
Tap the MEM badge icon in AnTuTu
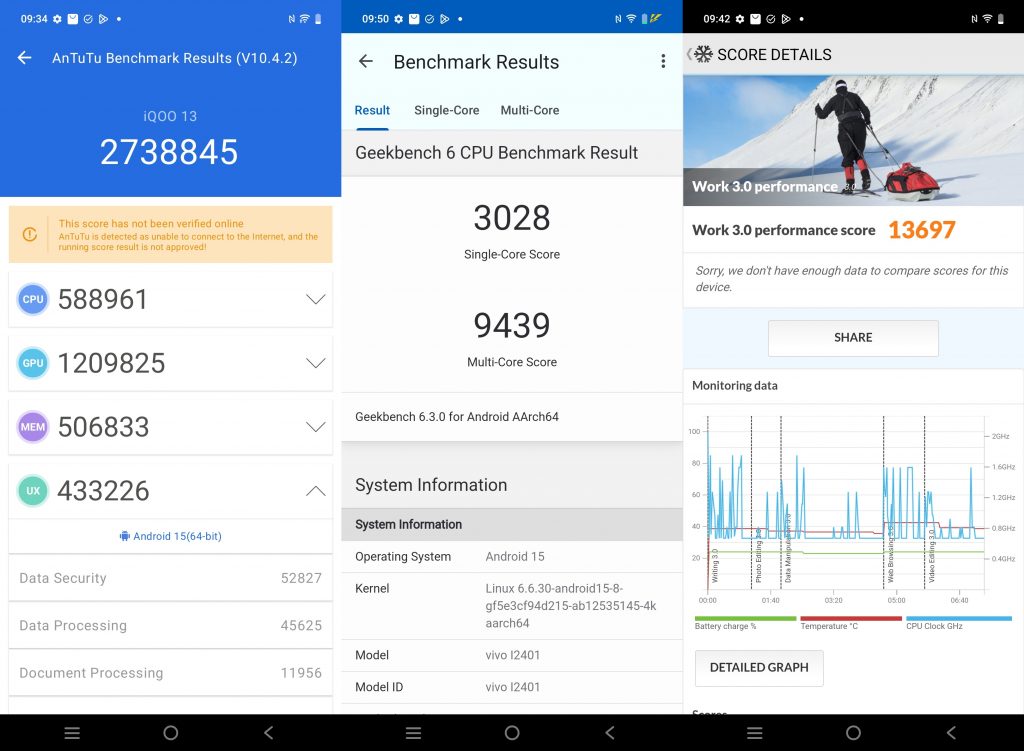33,427
